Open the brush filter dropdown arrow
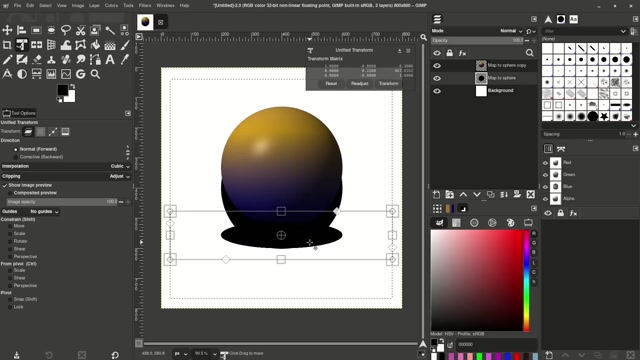Image resolution: width=640 pixels, height=360 pixels. tap(623, 31)
